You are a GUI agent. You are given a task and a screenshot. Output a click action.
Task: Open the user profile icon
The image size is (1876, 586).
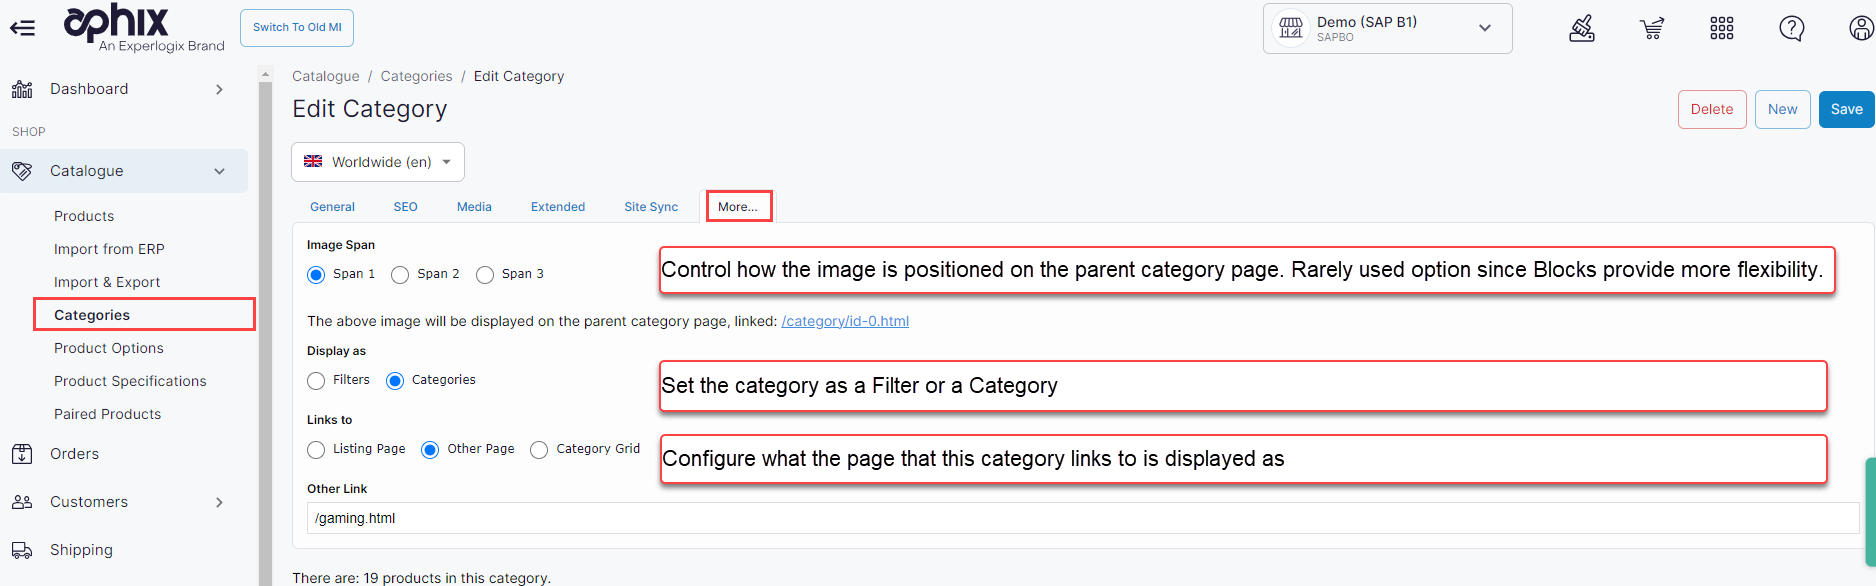pyautogui.click(x=1861, y=29)
